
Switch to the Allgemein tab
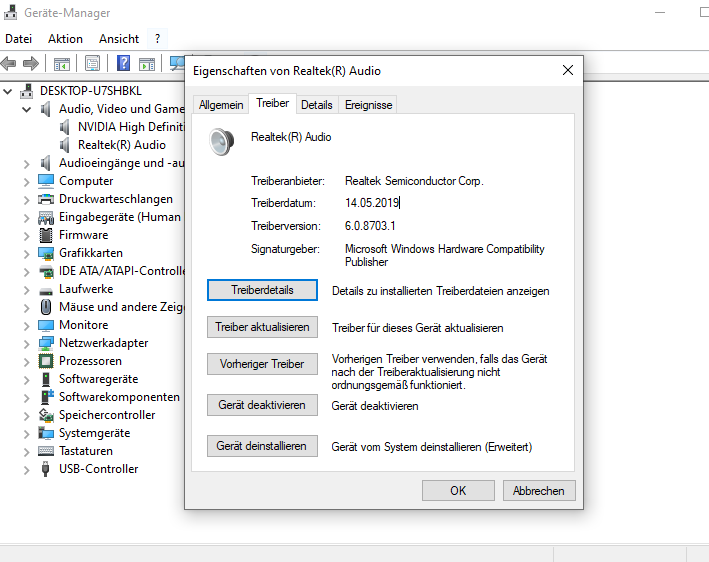pos(221,105)
